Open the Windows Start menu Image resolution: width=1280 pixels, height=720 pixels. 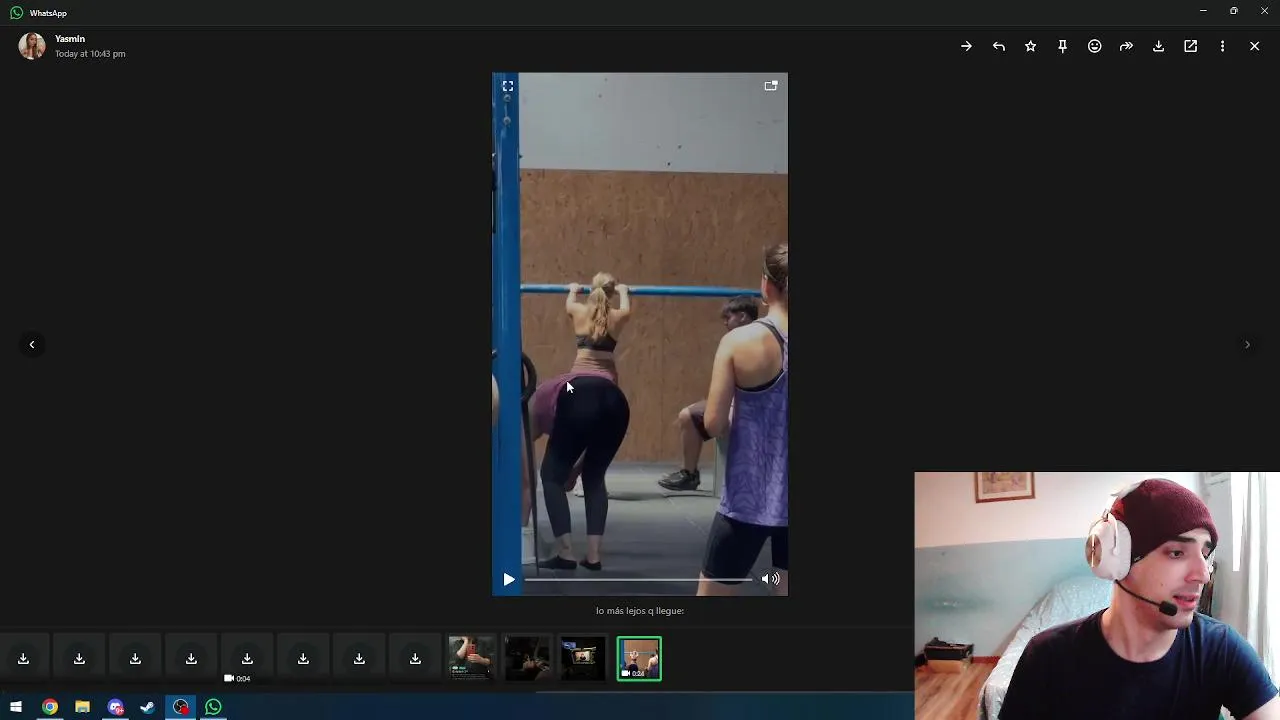pyautogui.click(x=16, y=707)
